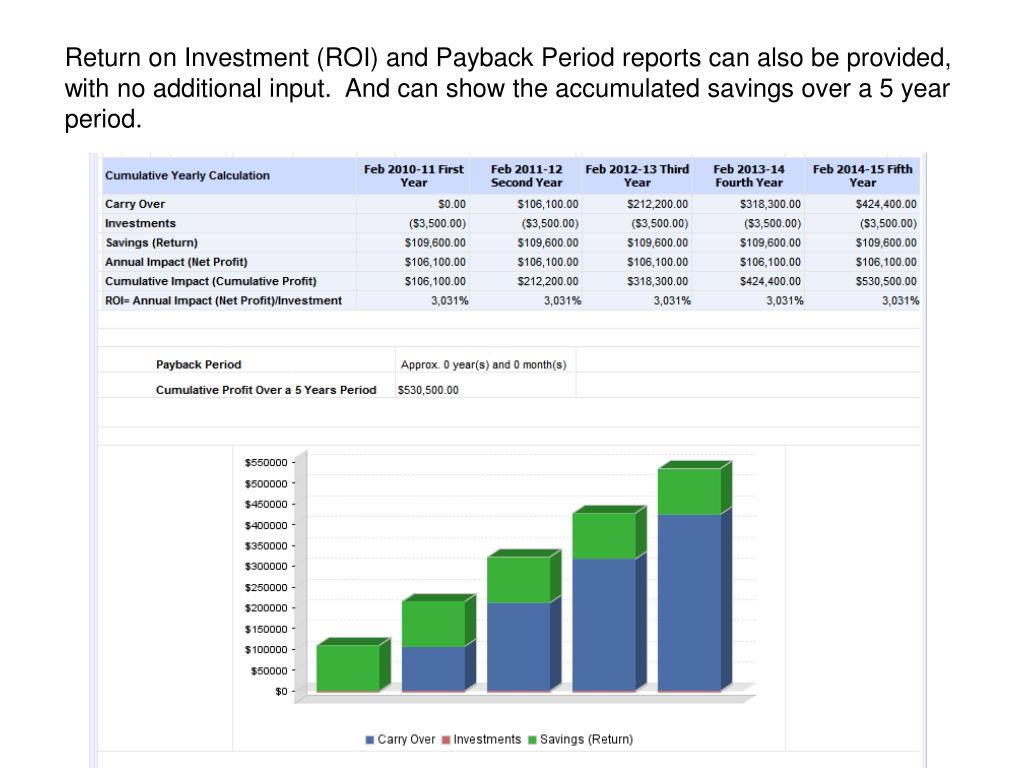Click the green Savings (Return) legend swatch
This screenshot has height=768, width=1024.
pos(532,740)
